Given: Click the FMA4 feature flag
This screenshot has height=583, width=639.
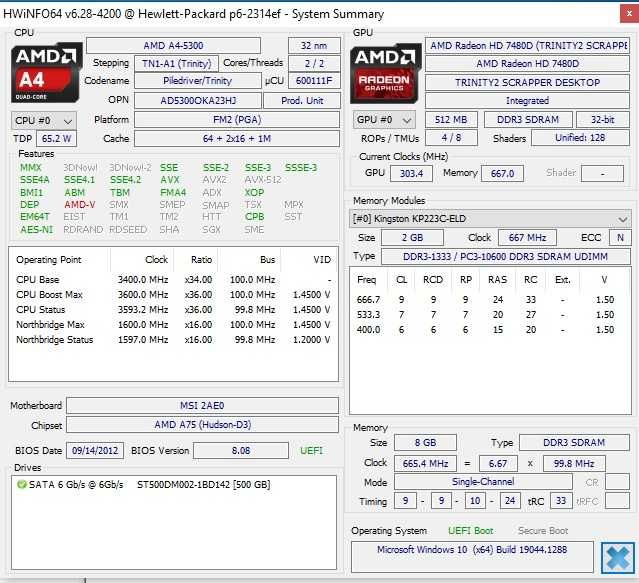Looking at the screenshot, I should [x=173, y=192].
